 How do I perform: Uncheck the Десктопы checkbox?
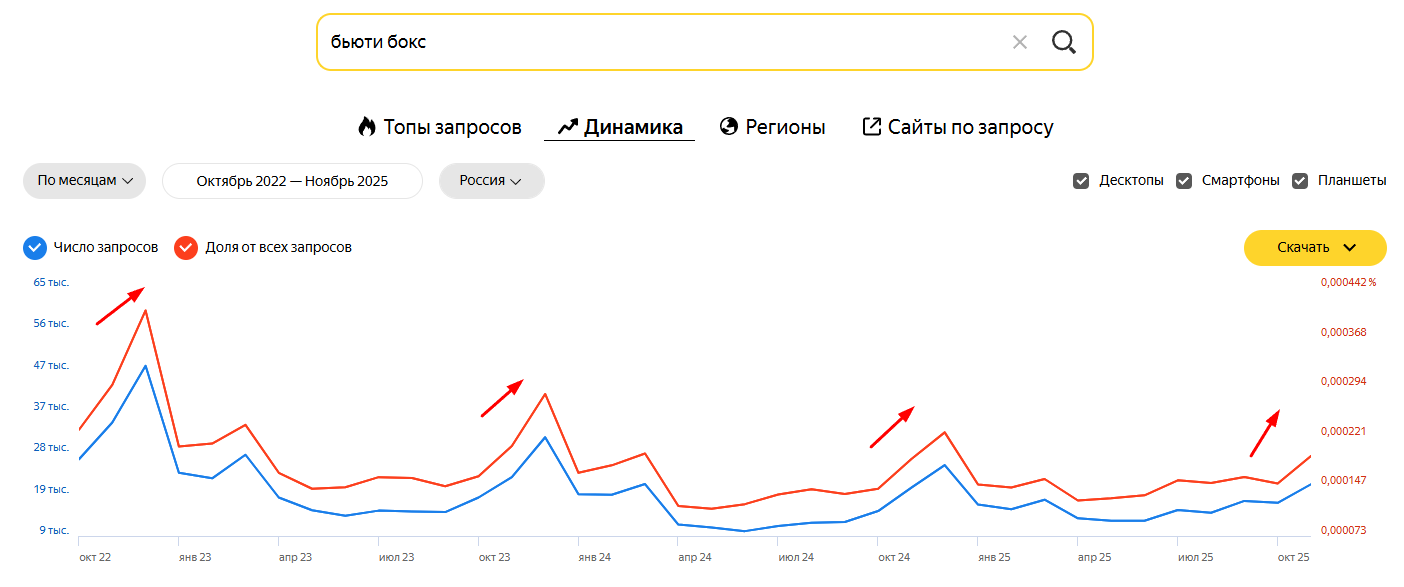pyautogui.click(x=1081, y=181)
